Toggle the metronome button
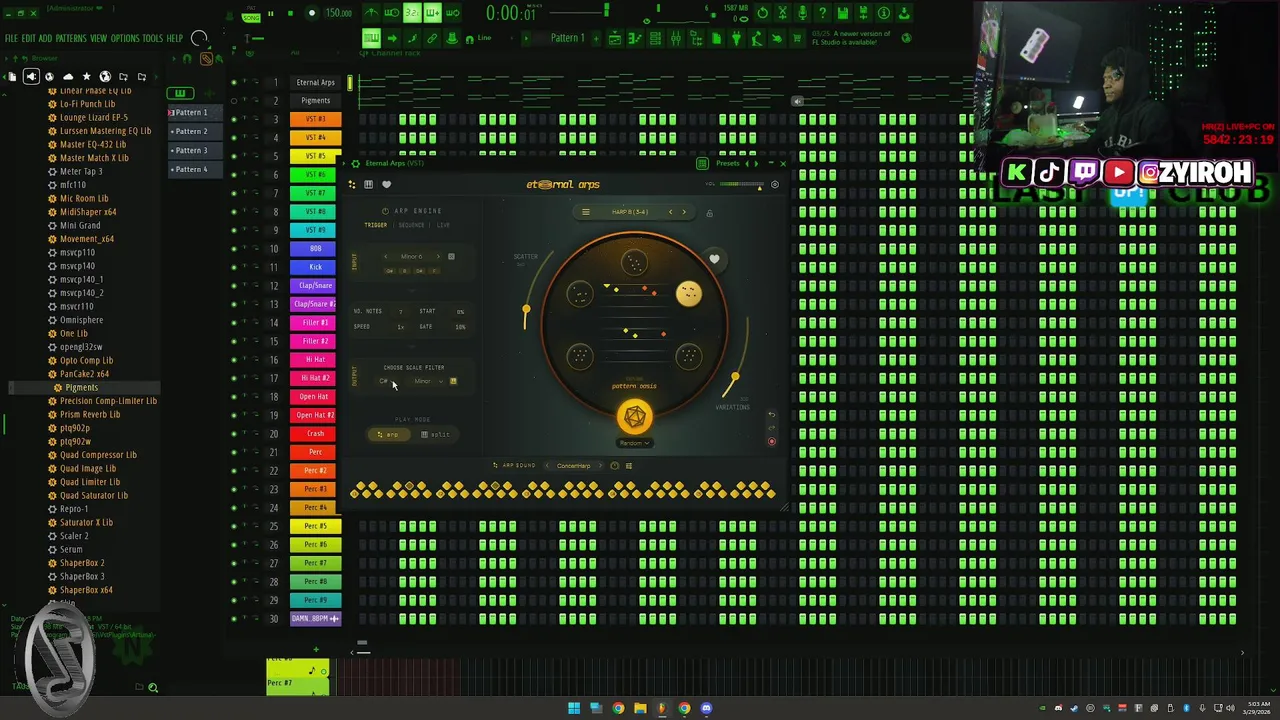This screenshot has width=1280, height=720. point(371,13)
